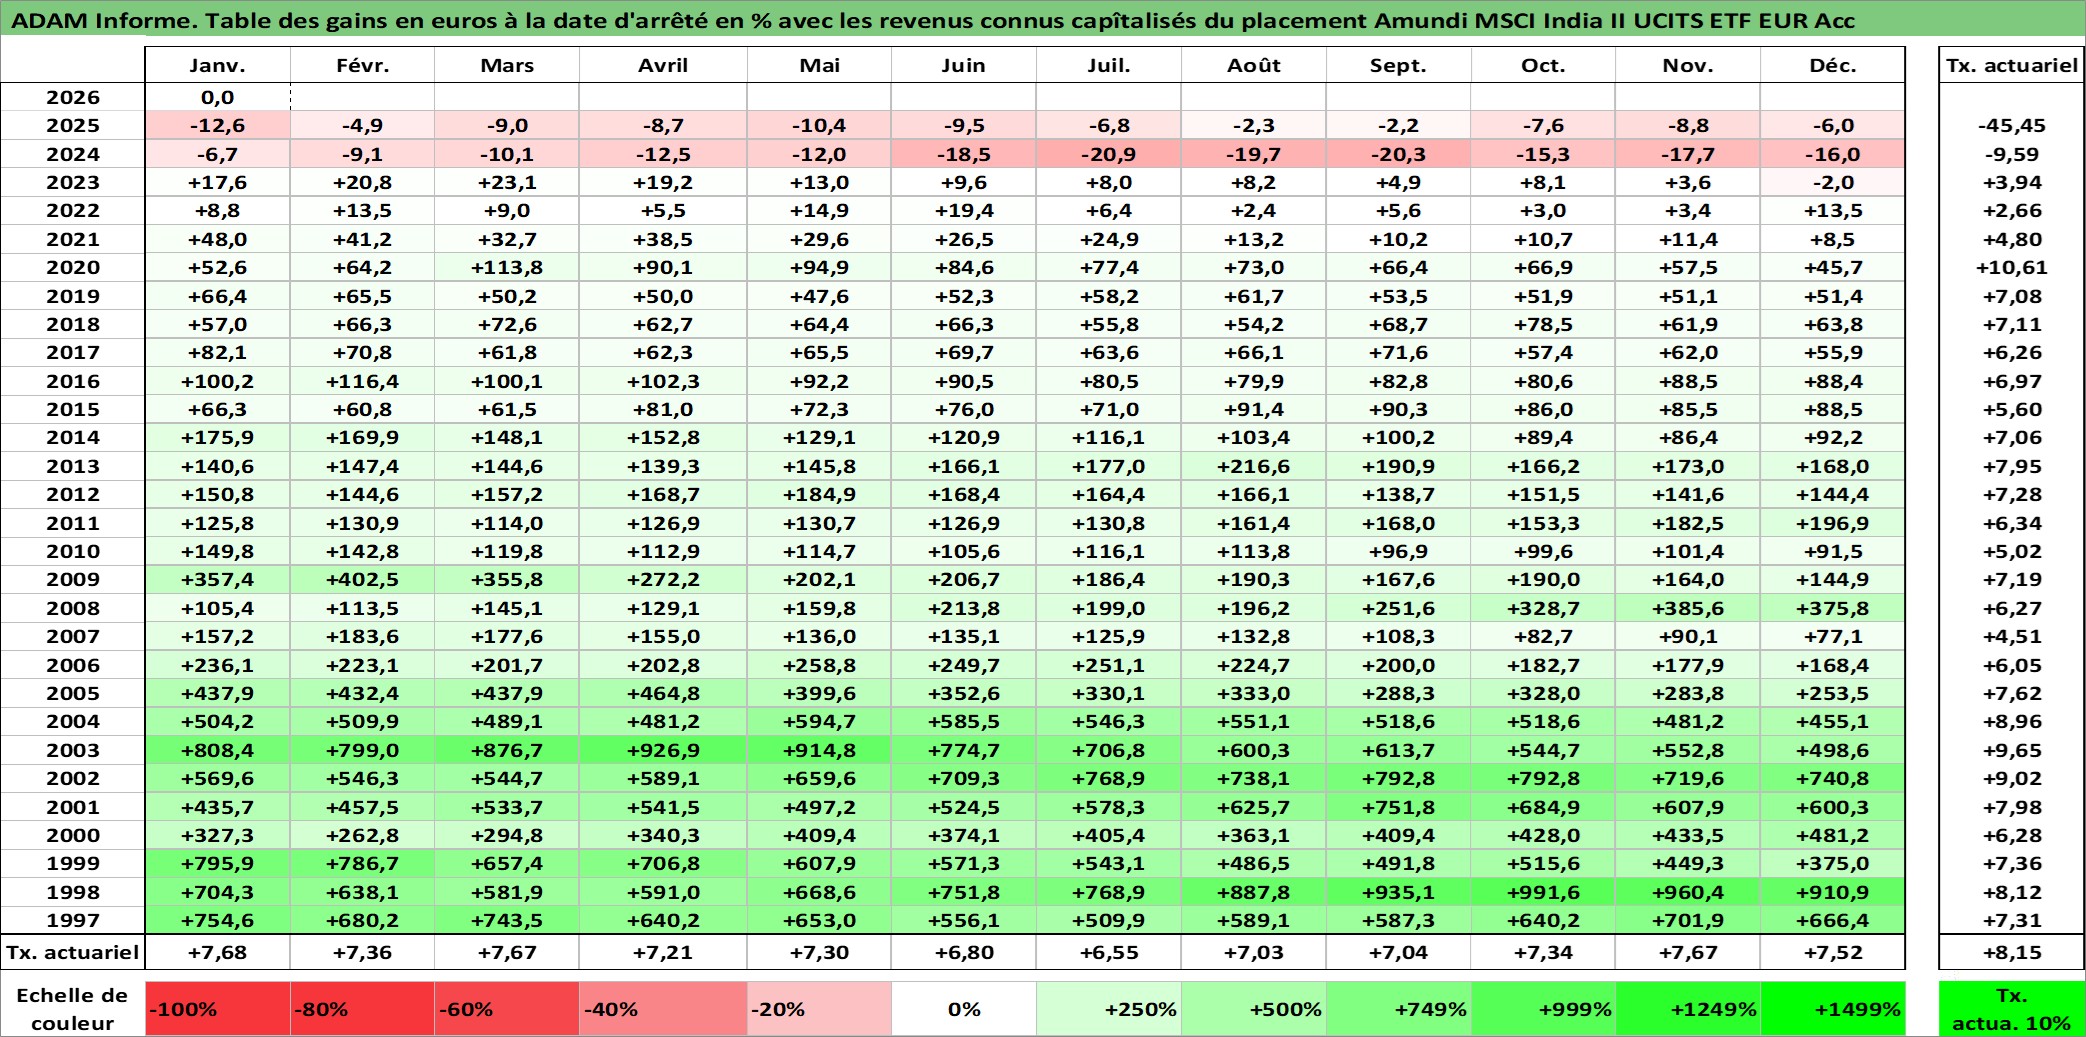
Task: Click the 0% white scale cell
Action: [964, 1008]
